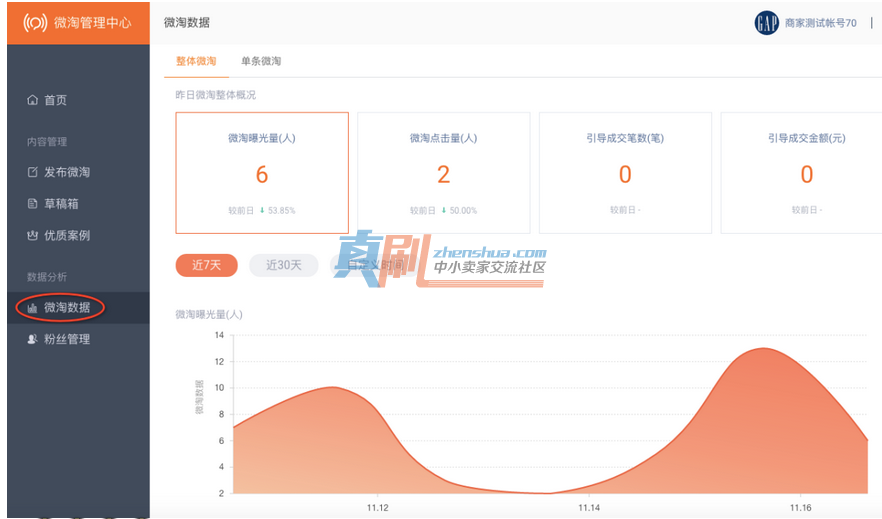This screenshot has height=519, width=882.
Task: Switch to the 单条微淘 tab
Action: point(261,61)
